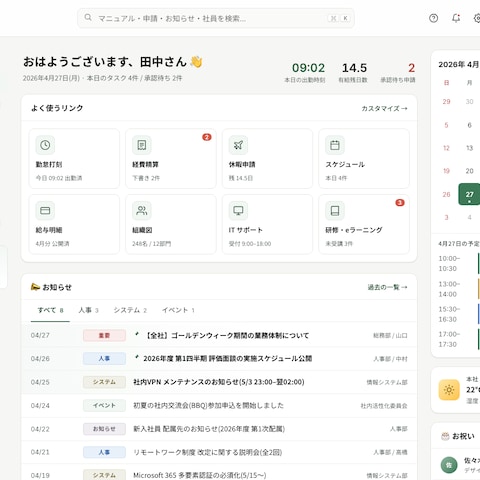
Task: Click the search magnifier icon
Action: (x=88, y=17)
